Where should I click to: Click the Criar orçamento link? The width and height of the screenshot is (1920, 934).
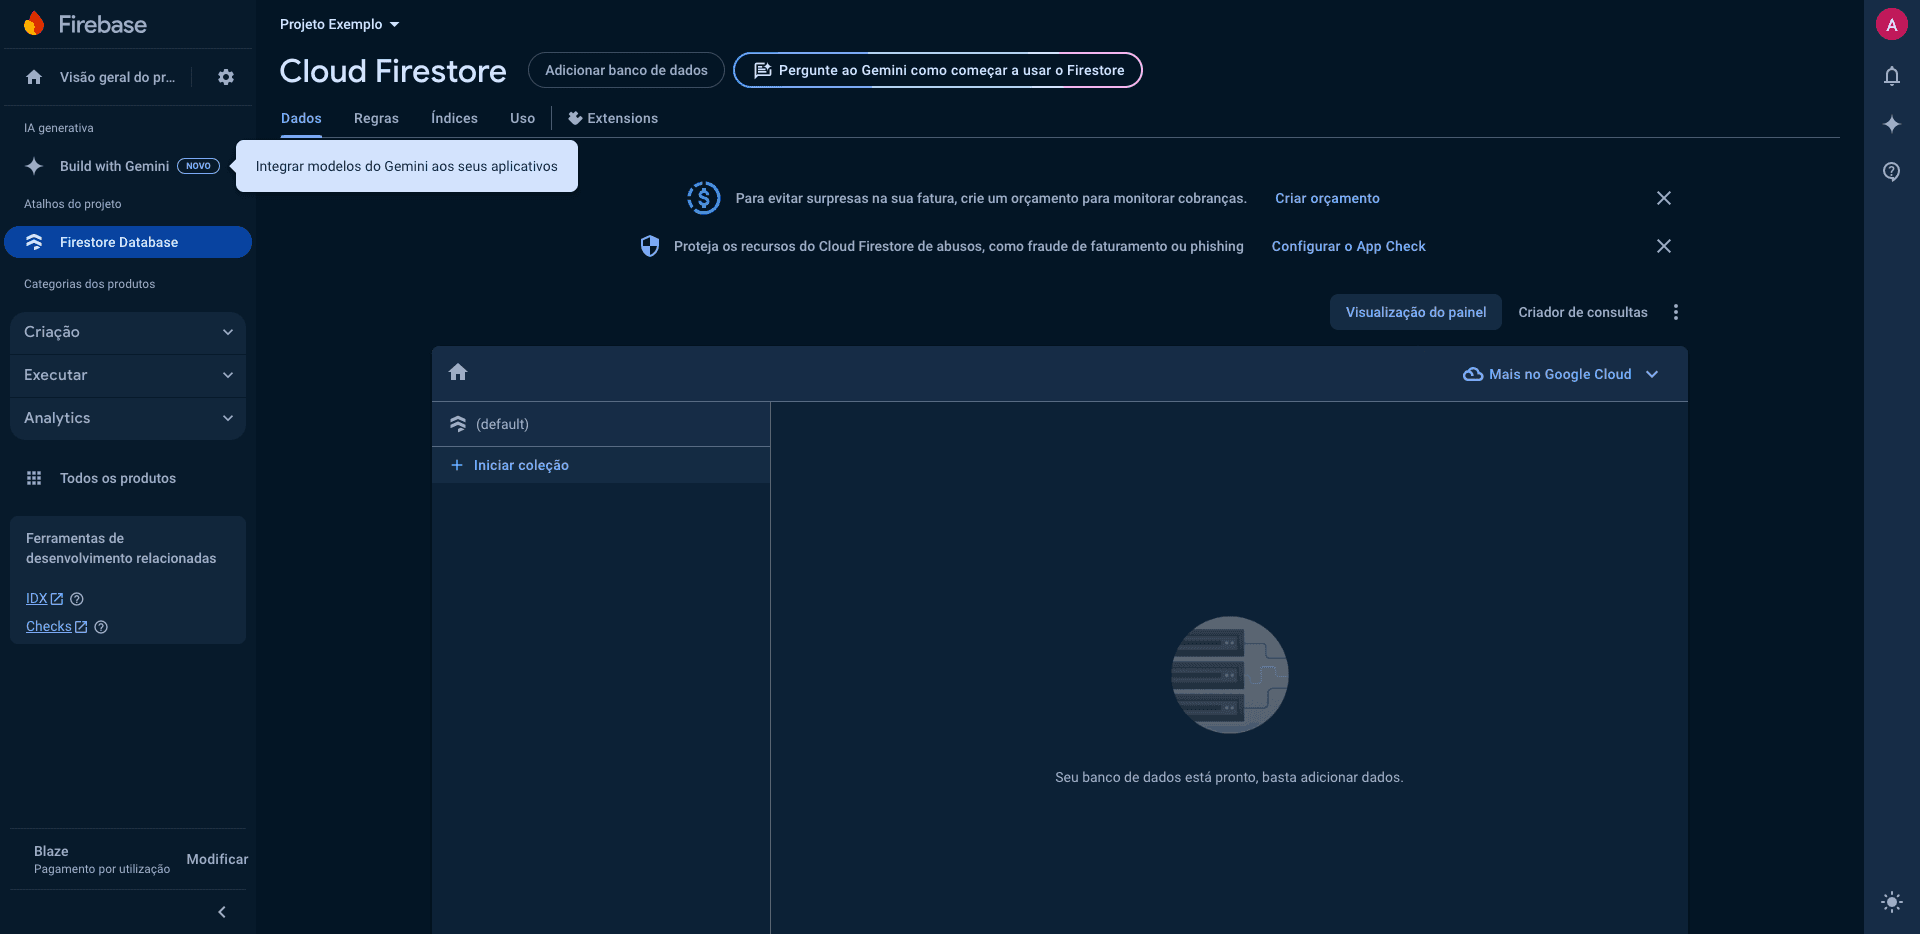pos(1327,198)
